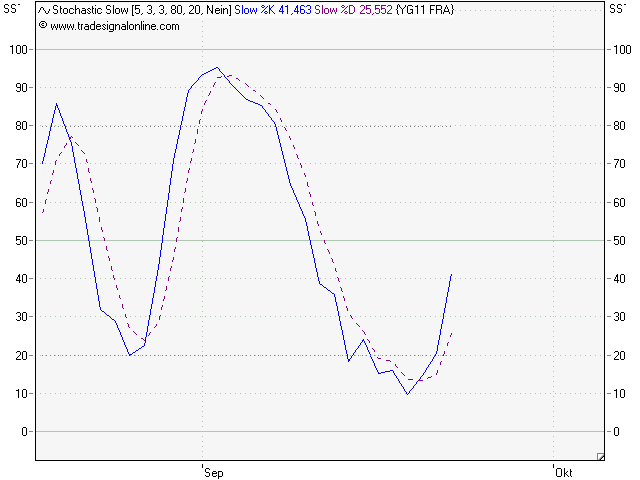Select the Stochastic Slow [5, 3, 3, 80, 20, Nein] title
Viewport: 640px width, 480px height.
[x=142, y=10]
